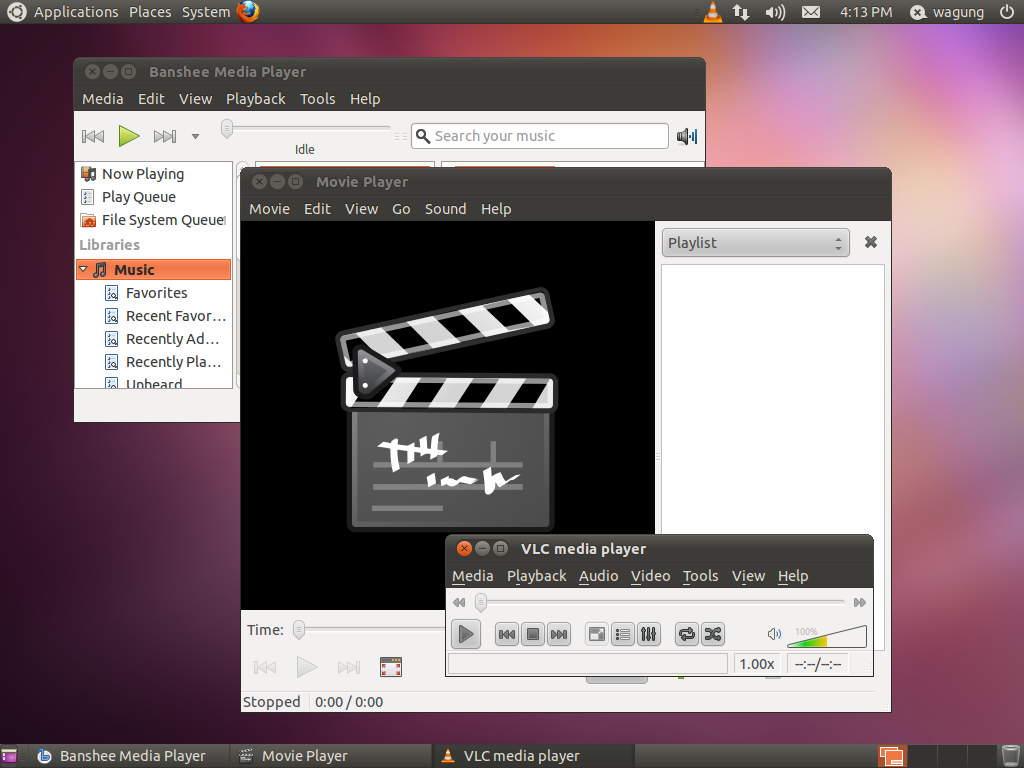Select Recent Favorites playlist in Banshee
This screenshot has height=768, width=1024.
[x=165, y=316]
